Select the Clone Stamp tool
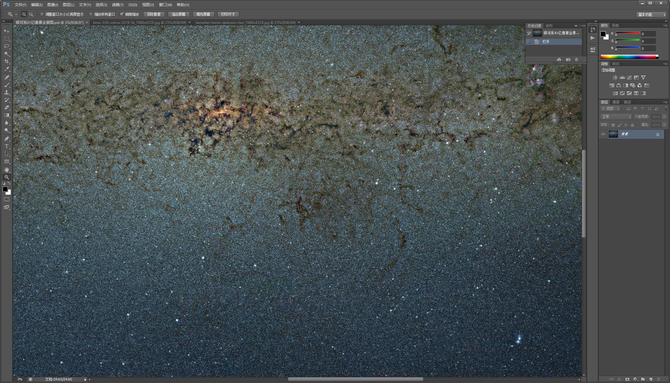Image resolution: width=670 pixels, height=383 pixels. click(x=6, y=92)
